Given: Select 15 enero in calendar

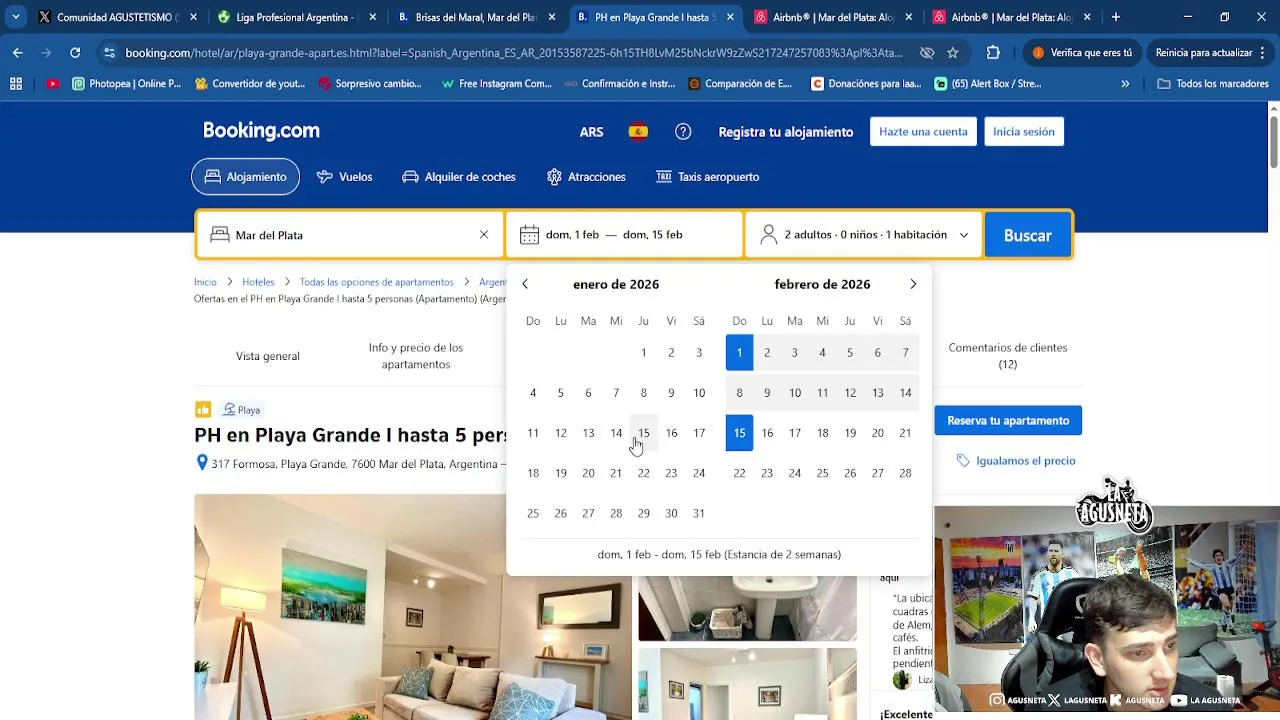Looking at the screenshot, I should [x=644, y=433].
